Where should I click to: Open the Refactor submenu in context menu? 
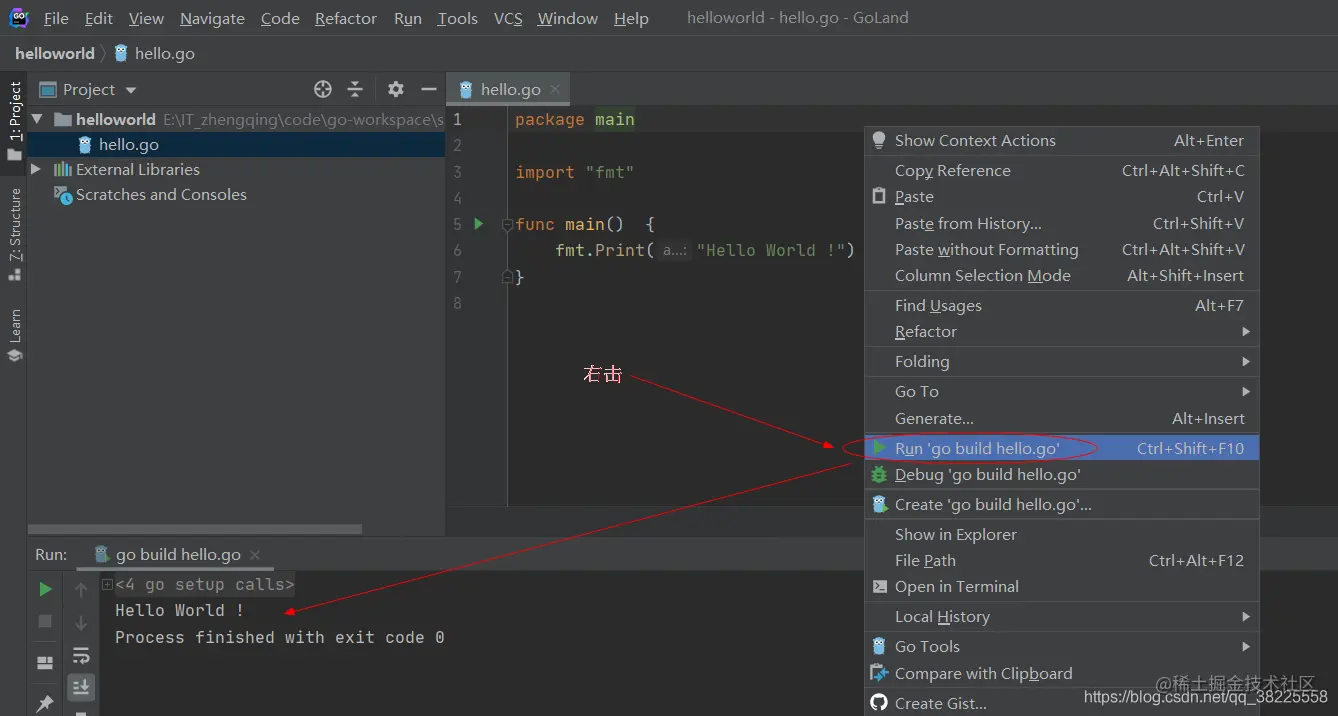(x=1061, y=331)
